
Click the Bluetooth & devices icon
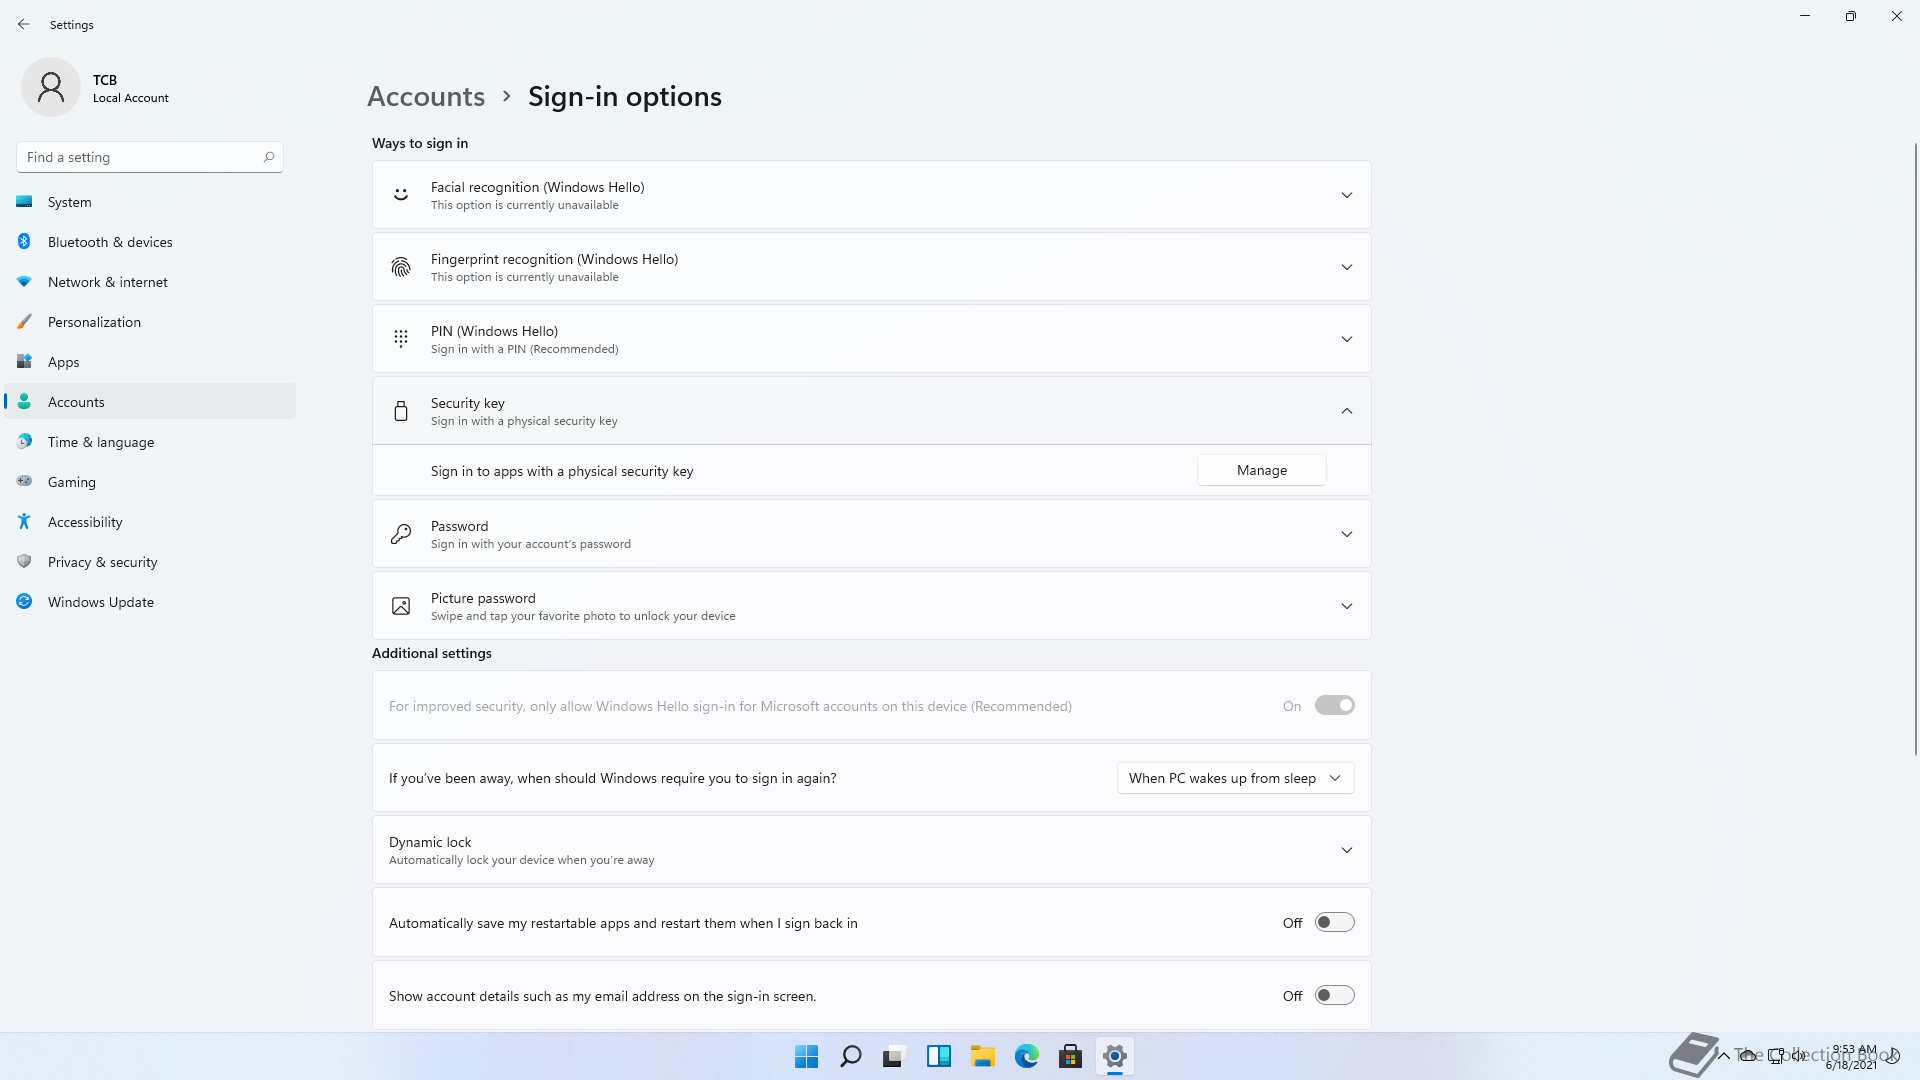click(x=24, y=242)
